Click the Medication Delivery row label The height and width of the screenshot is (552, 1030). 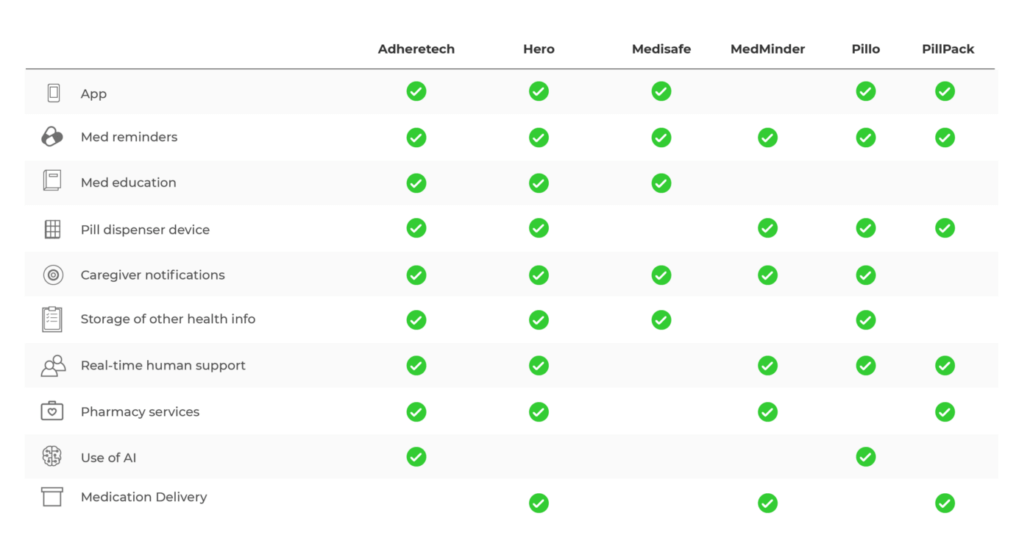point(144,497)
